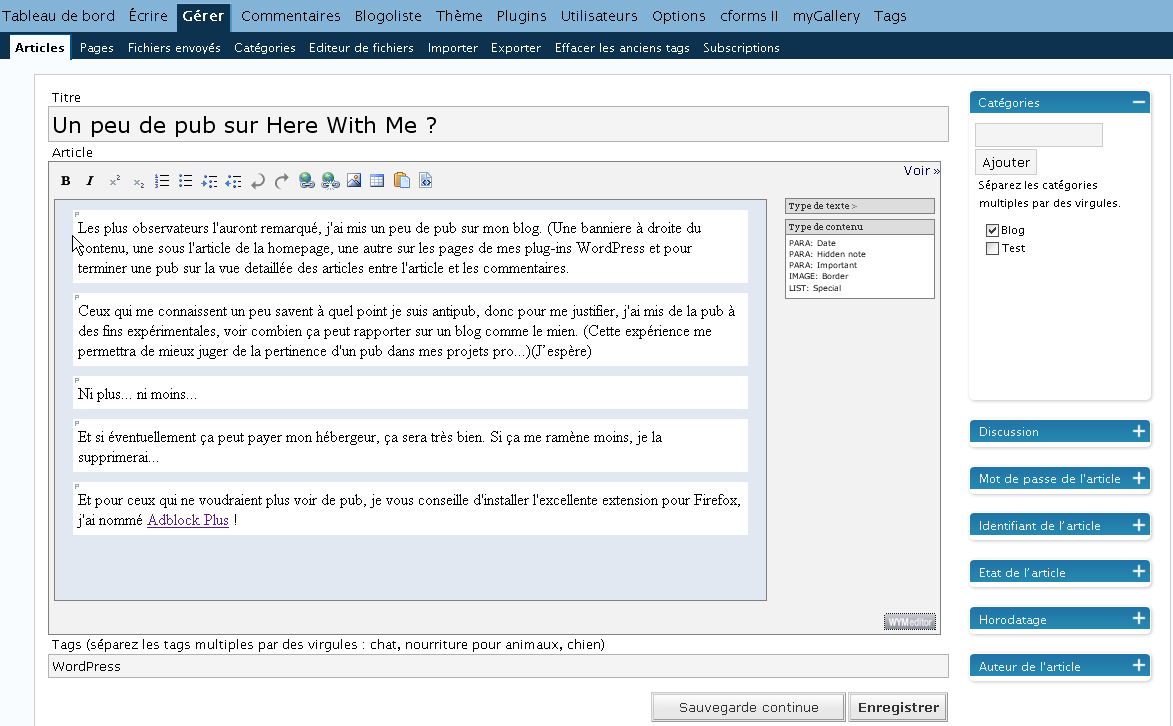This screenshot has height=726, width=1173.
Task: Expand the Discussion panel
Action: (1138, 431)
